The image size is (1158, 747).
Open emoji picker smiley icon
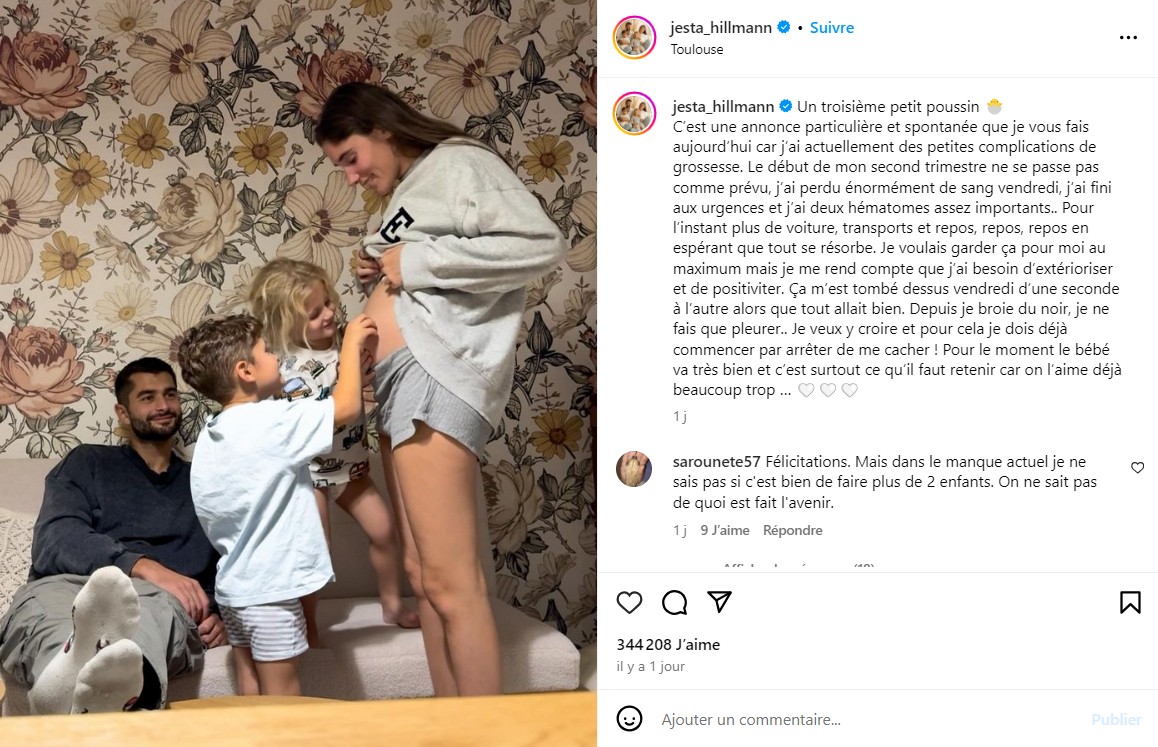click(629, 719)
